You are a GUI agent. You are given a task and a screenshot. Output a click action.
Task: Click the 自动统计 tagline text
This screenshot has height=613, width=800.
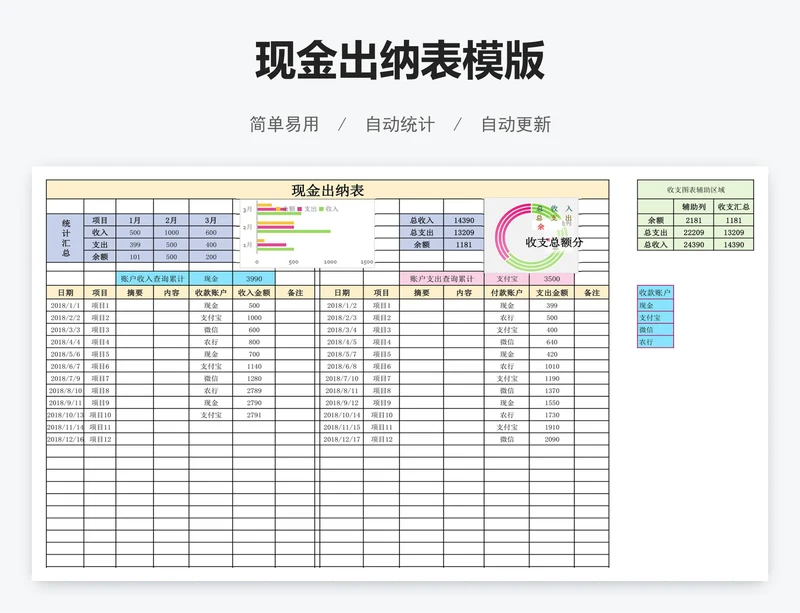pyautogui.click(x=400, y=124)
